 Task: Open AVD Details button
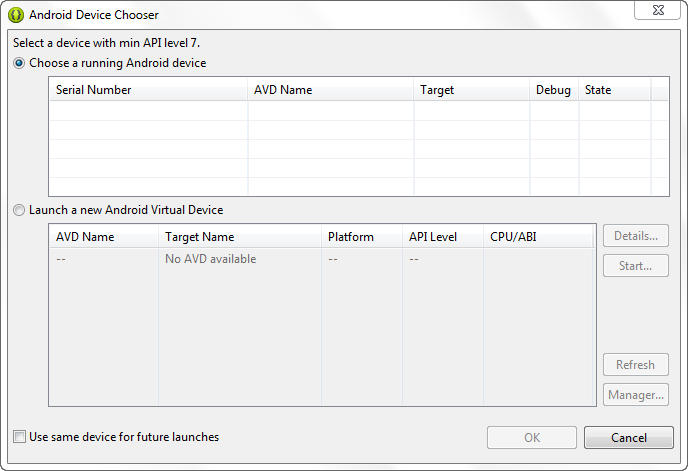(636, 236)
